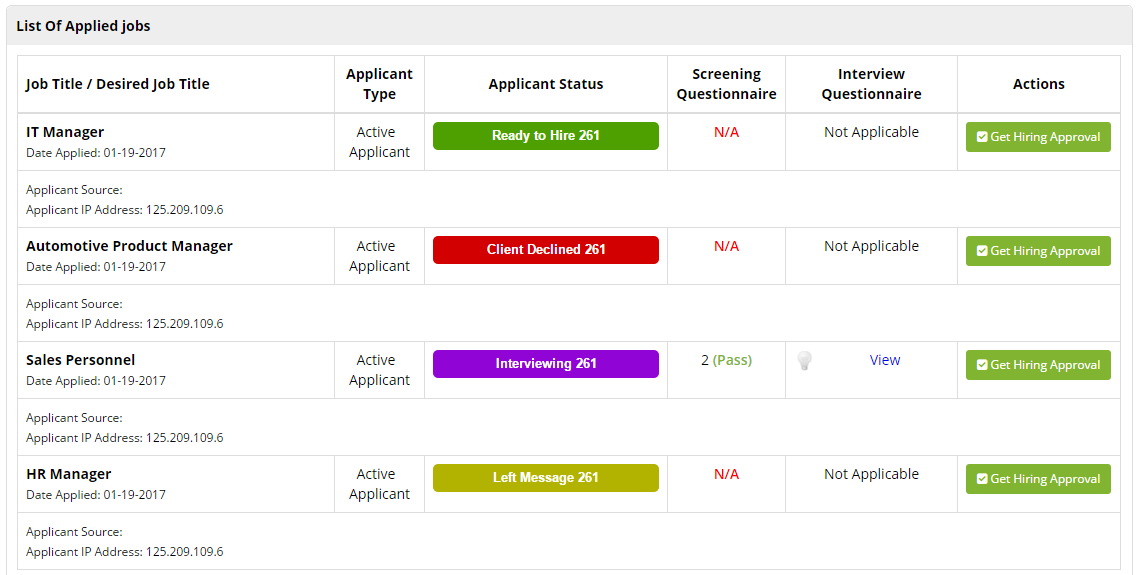Open the IT Manager job title

pyautogui.click(x=65, y=132)
